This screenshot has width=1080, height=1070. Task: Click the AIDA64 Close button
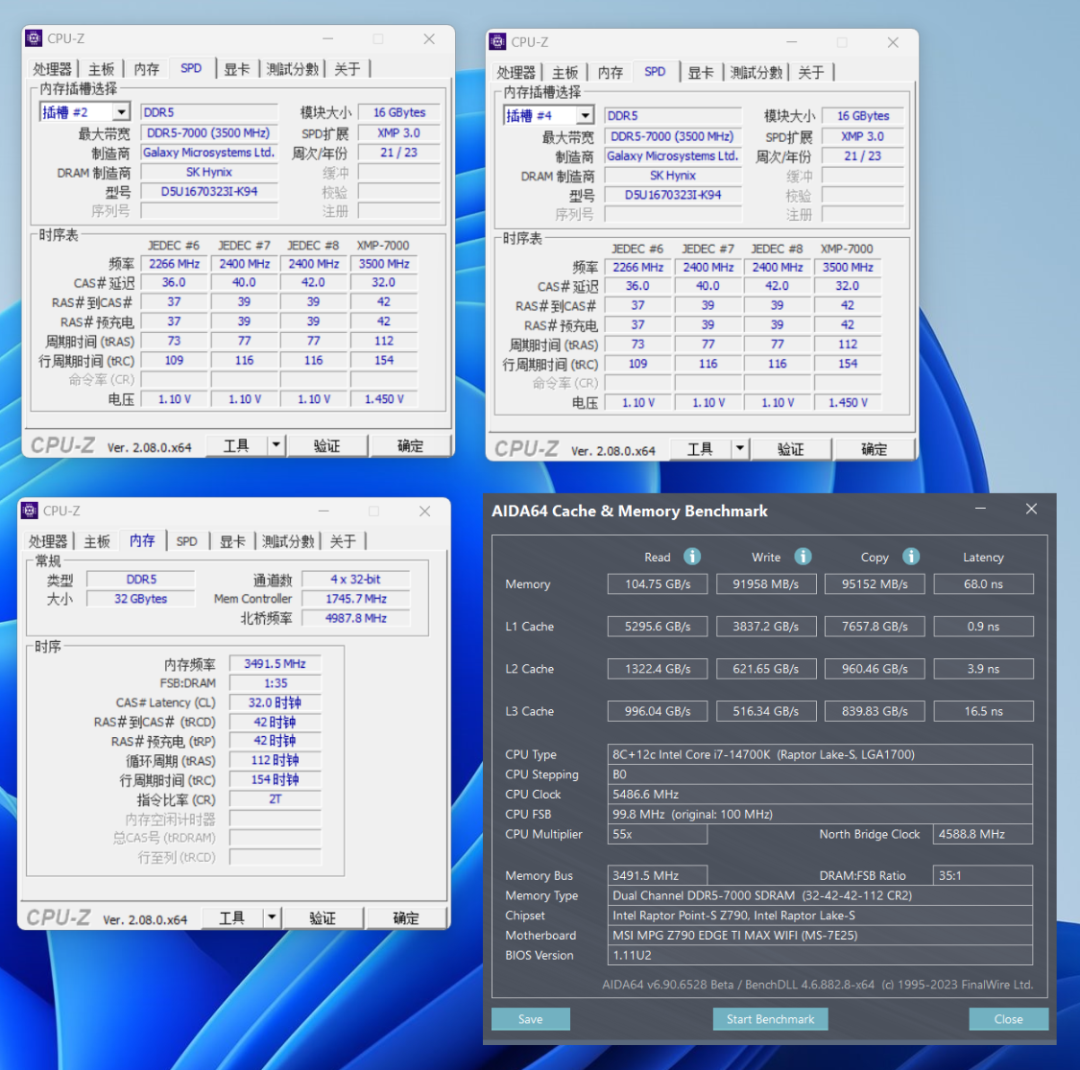pyautogui.click(x=1008, y=1019)
